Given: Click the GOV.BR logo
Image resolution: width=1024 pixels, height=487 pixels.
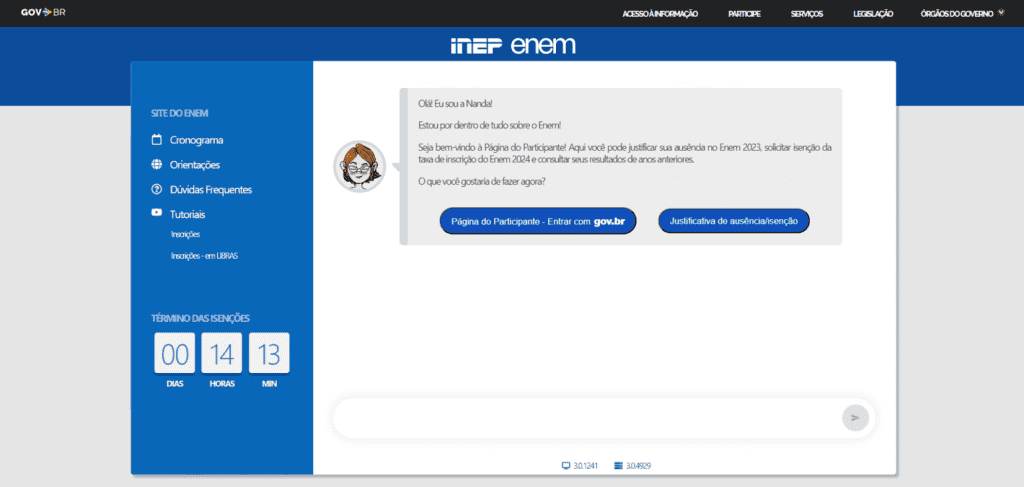Looking at the screenshot, I should pyautogui.click(x=43, y=12).
